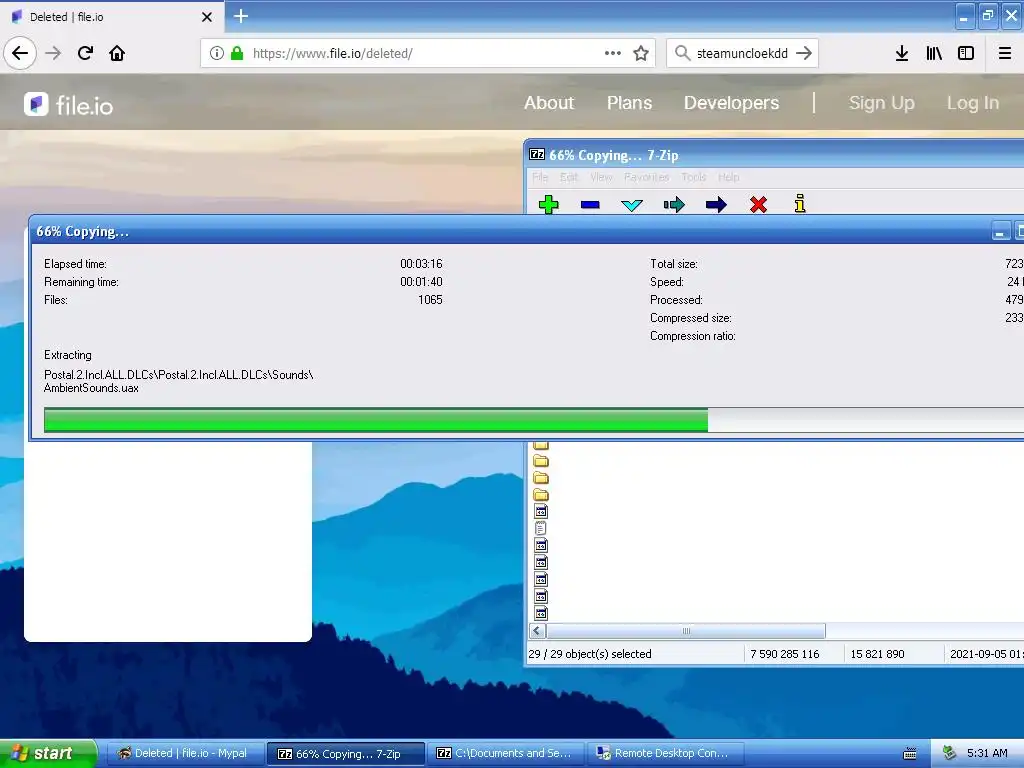
Task: Click the 5:31 AM taskbar clock
Action: click(x=987, y=753)
